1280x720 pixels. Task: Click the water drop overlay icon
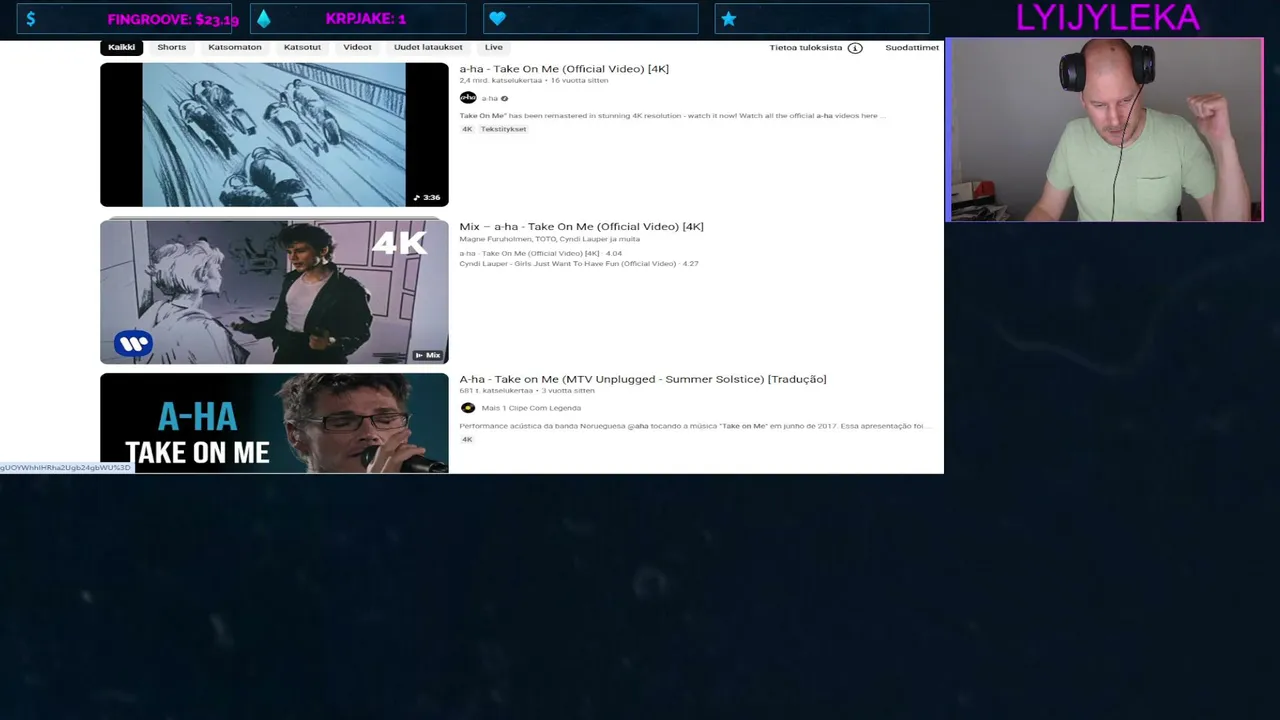(264, 19)
